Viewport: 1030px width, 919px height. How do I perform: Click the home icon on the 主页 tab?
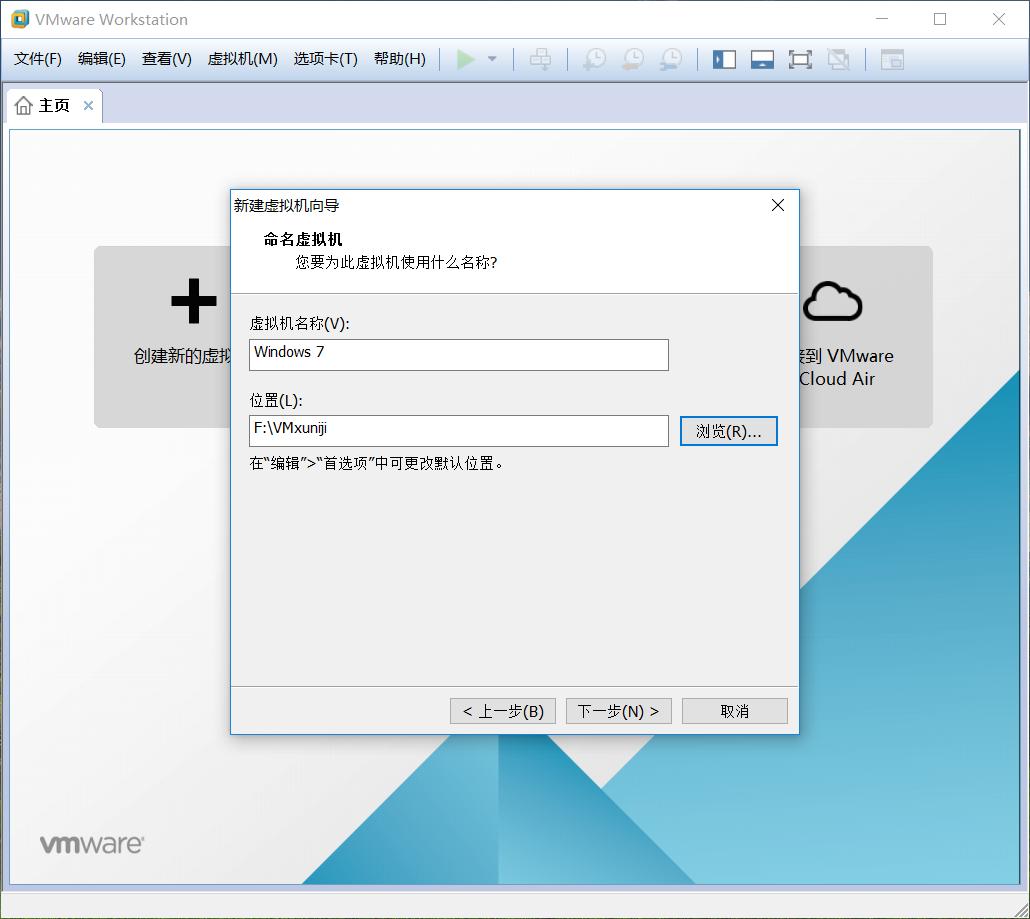coord(24,106)
